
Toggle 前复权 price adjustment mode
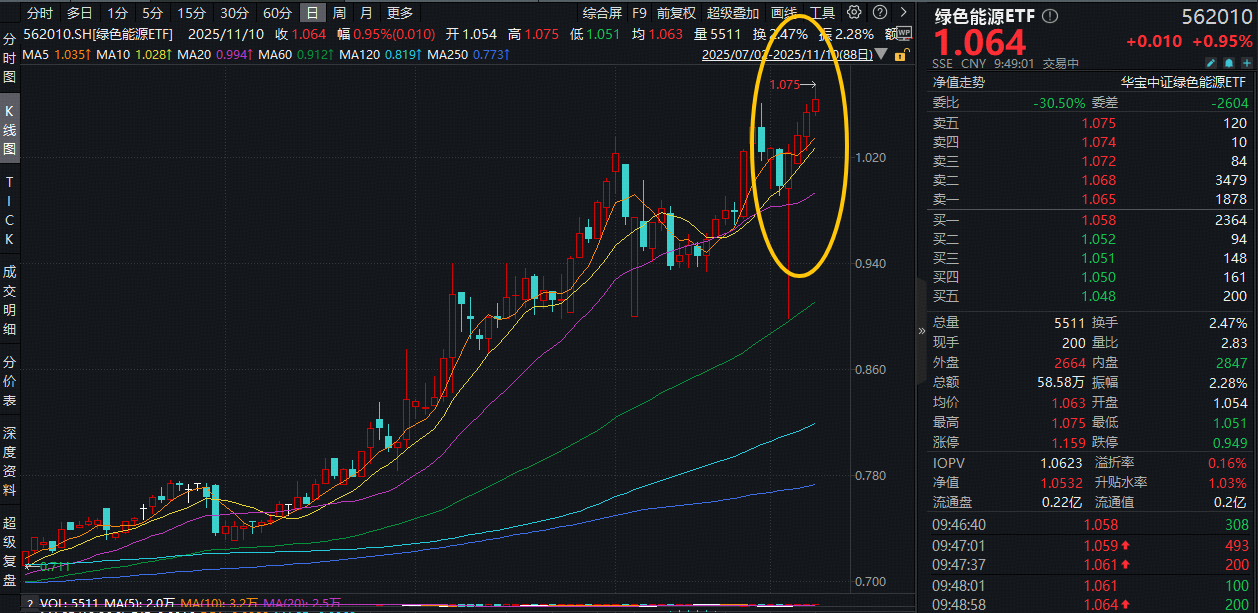[x=676, y=13]
